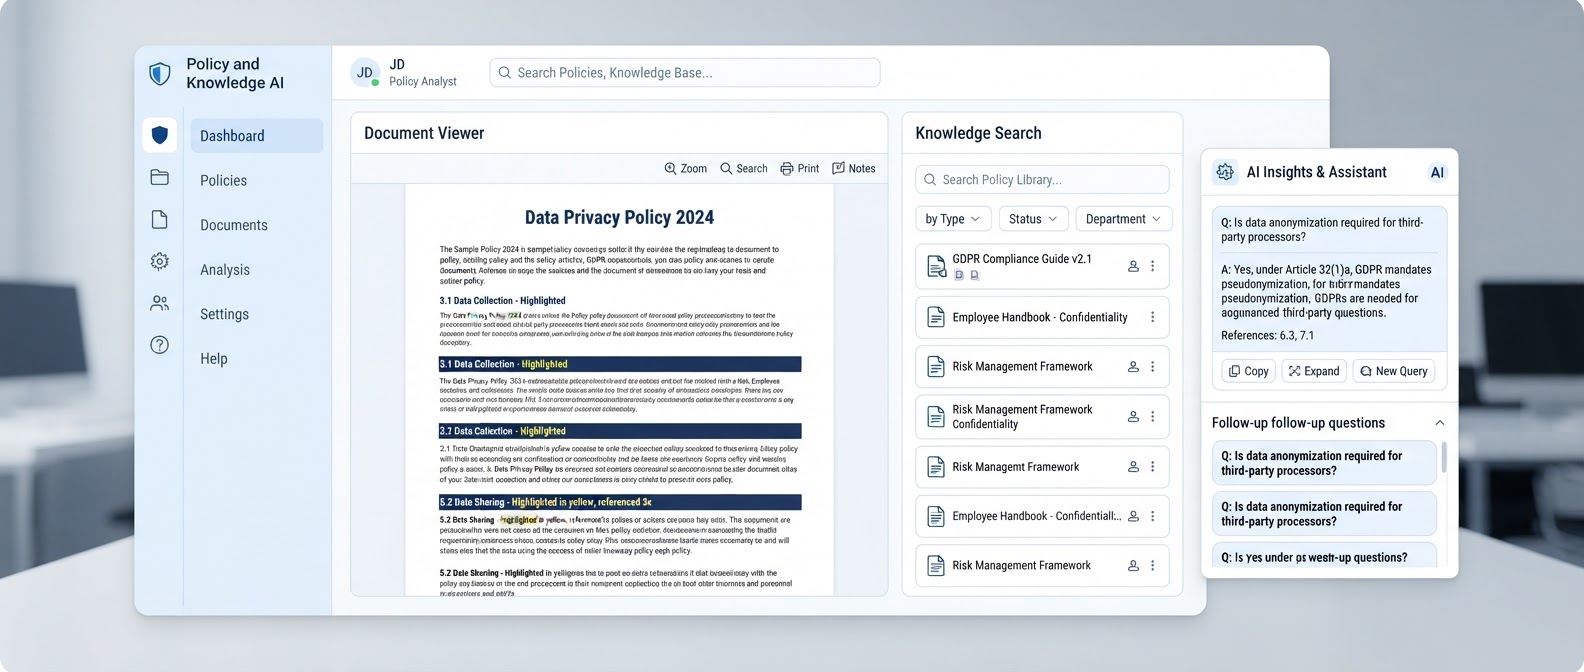Click the Expand button in AI Insights
1584x672 pixels.
click(1314, 371)
